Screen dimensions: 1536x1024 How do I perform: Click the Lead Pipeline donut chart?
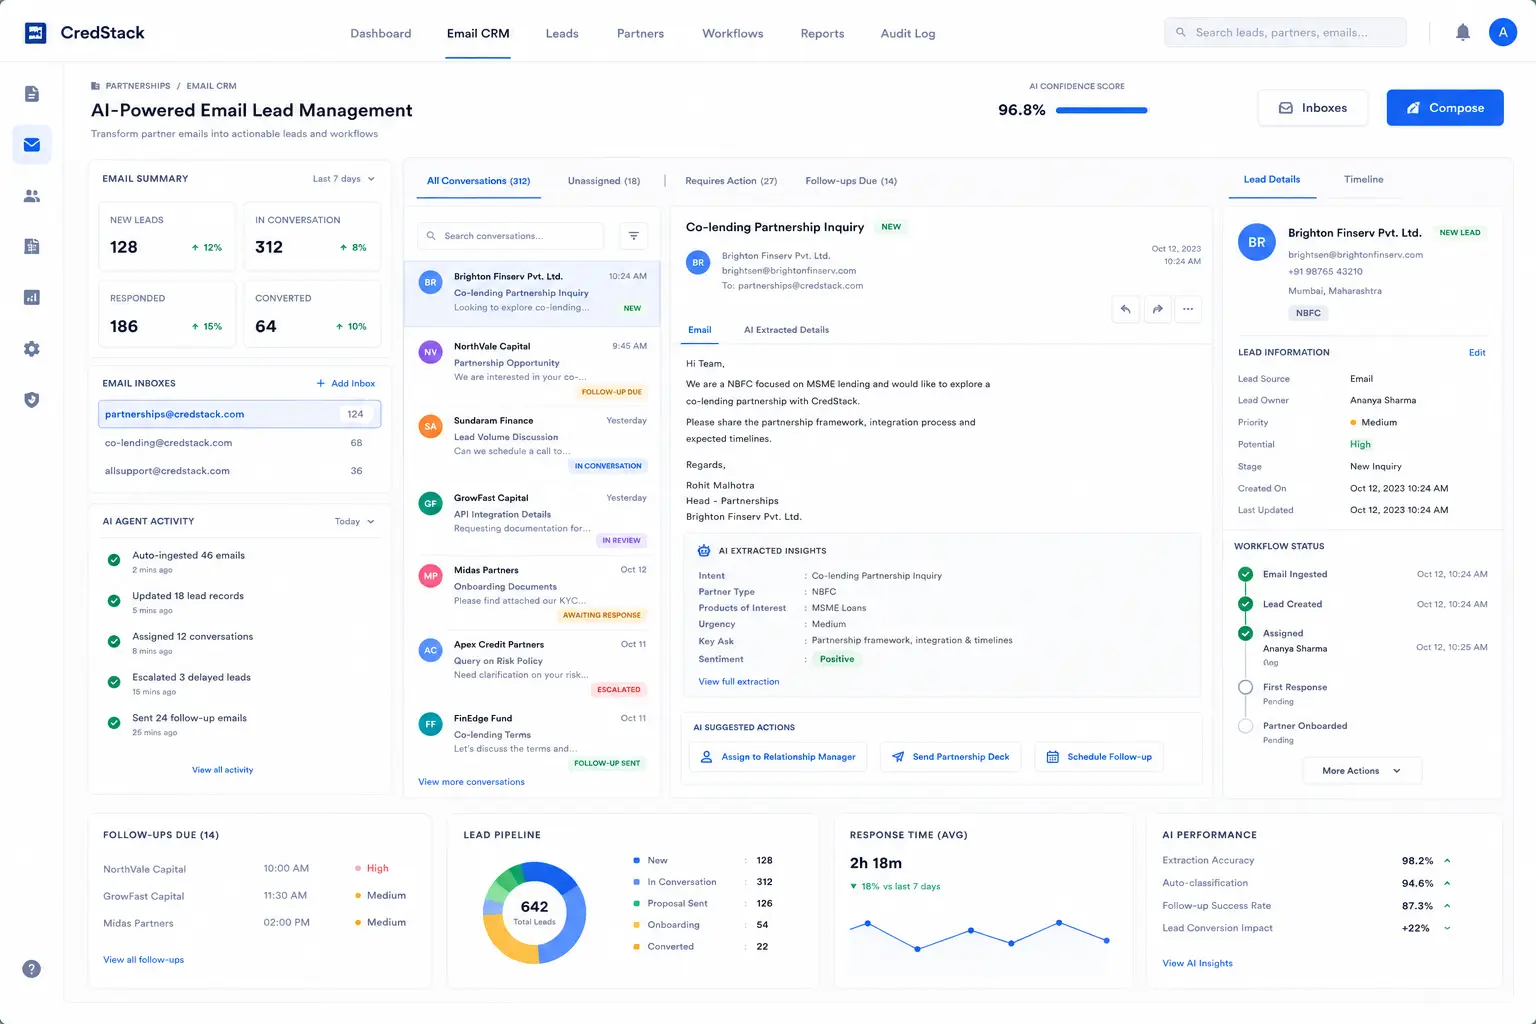click(x=535, y=912)
